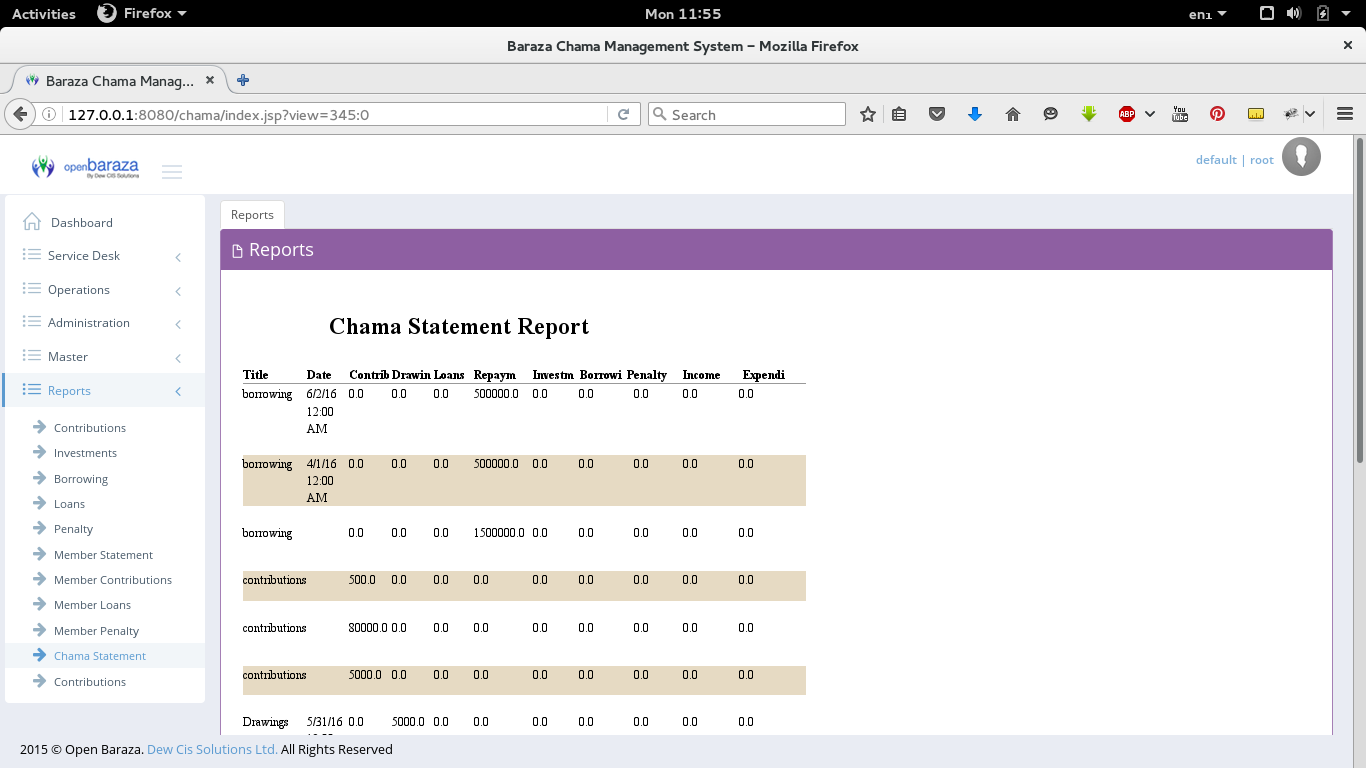Open the user avatar profile icon
Screen dimensions: 1366x768
click(1301, 157)
